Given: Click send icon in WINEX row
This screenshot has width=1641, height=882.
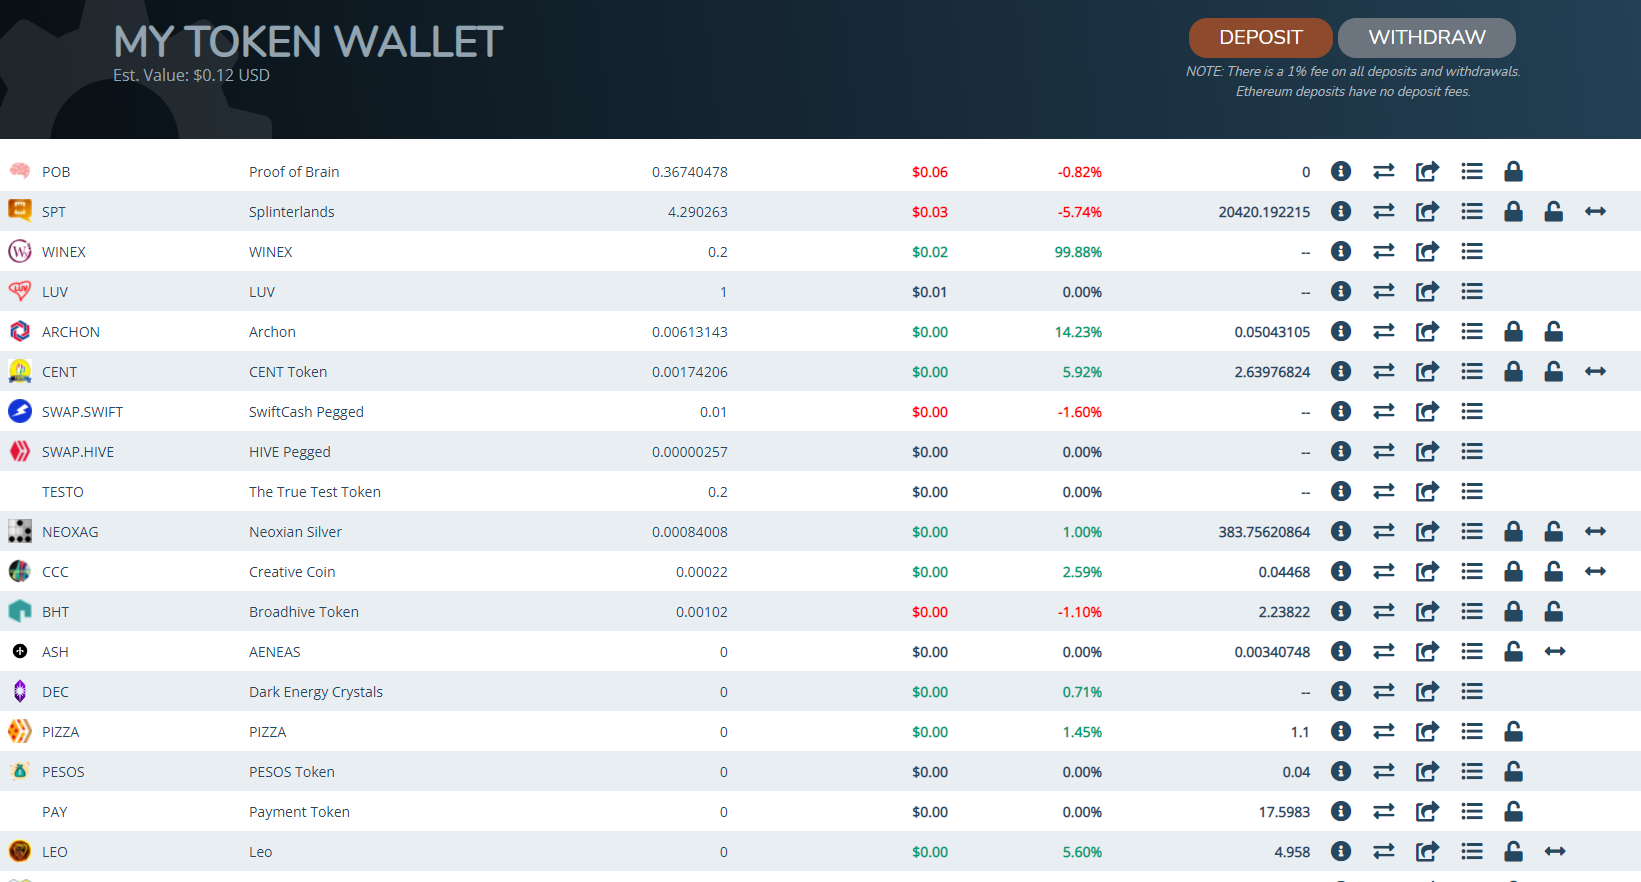Looking at the screenshot, I should [1427, 251].
